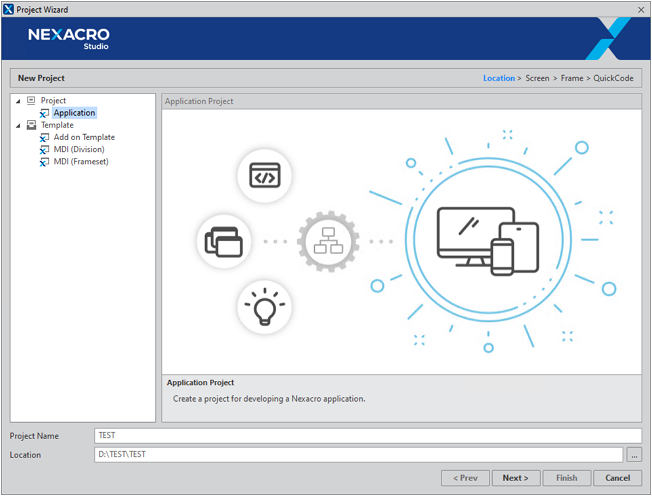Viewport: 652px width, 496px height.
Task: Click the Location step in breadcrumb
Action: pyautogui.click(x=498, y=78)
